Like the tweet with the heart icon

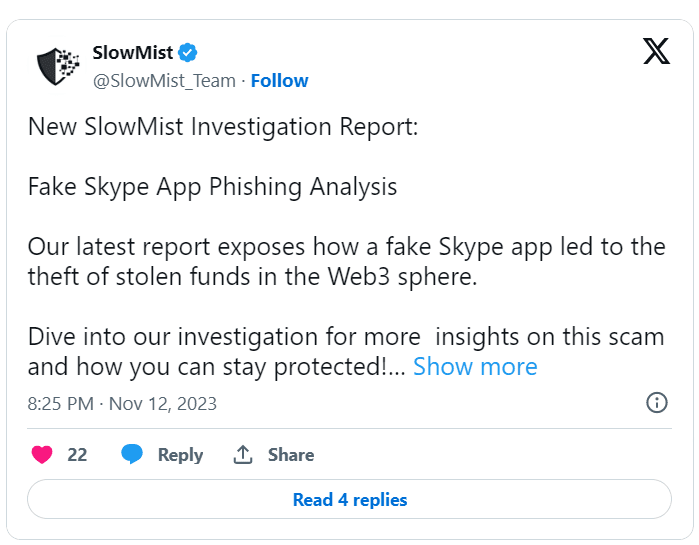[x=42, y=455]
